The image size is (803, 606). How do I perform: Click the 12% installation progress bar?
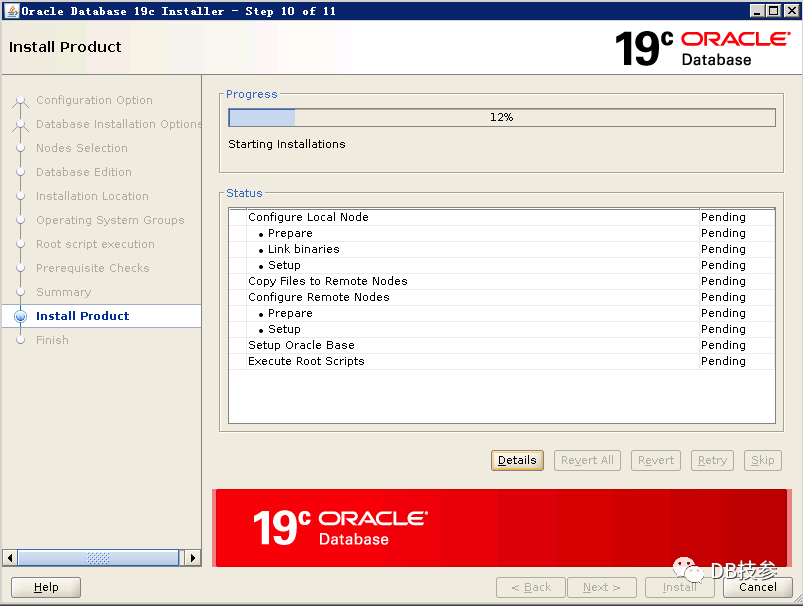click(501, 117)
